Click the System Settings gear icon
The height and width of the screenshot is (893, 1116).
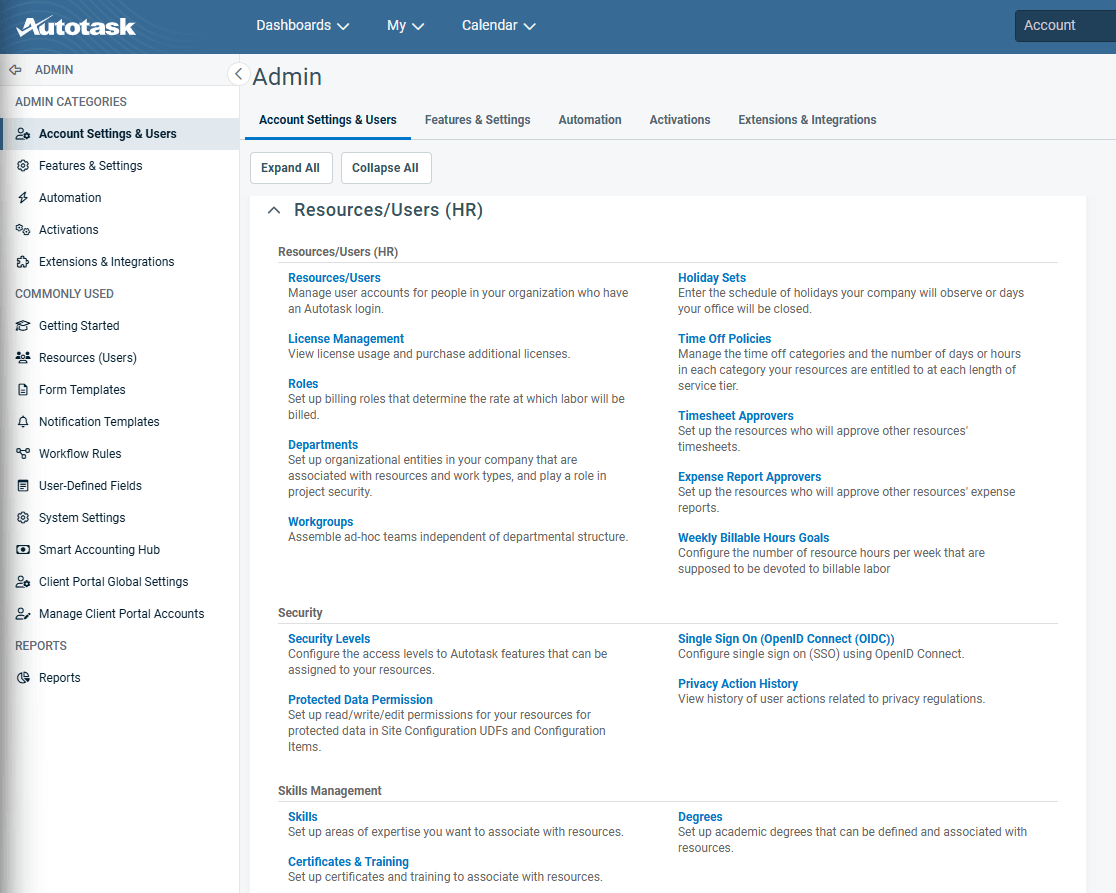click(23, 518)
